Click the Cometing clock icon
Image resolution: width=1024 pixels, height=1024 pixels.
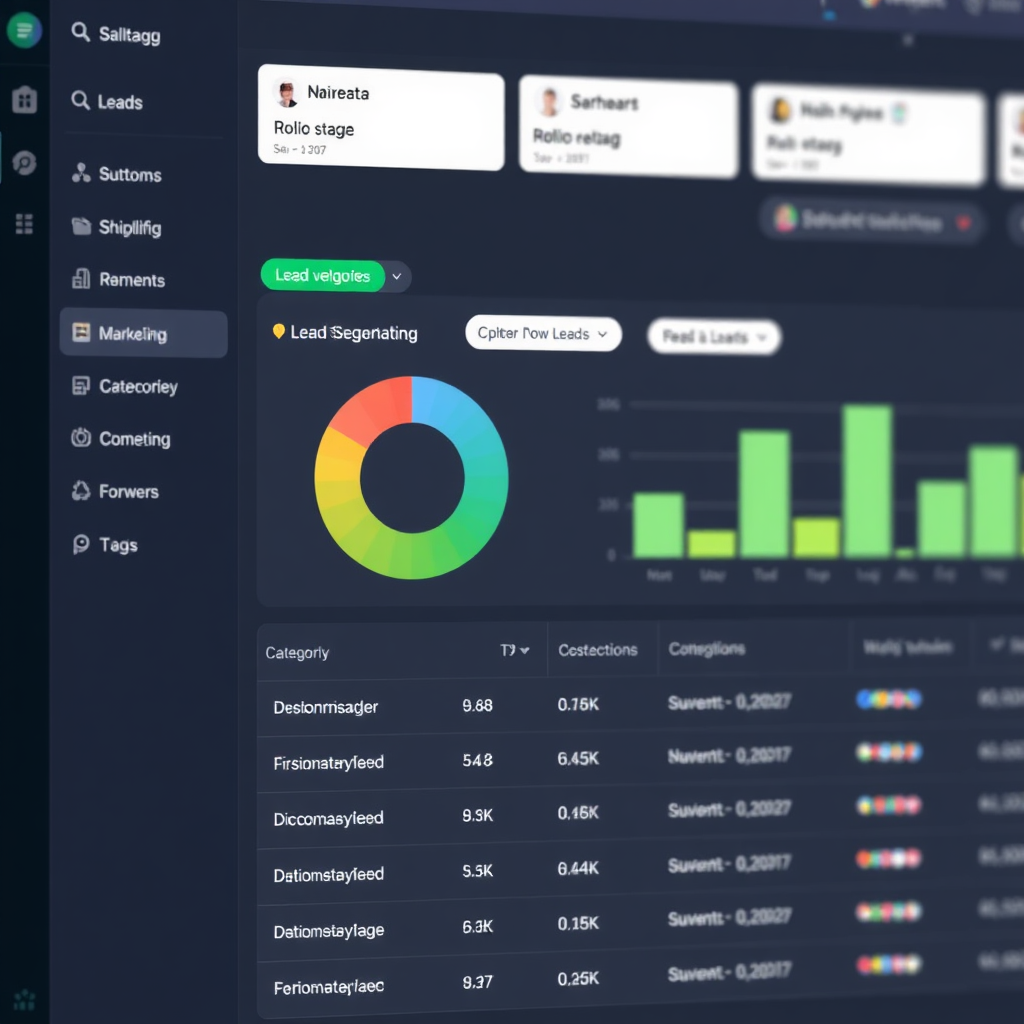(81, 438)
